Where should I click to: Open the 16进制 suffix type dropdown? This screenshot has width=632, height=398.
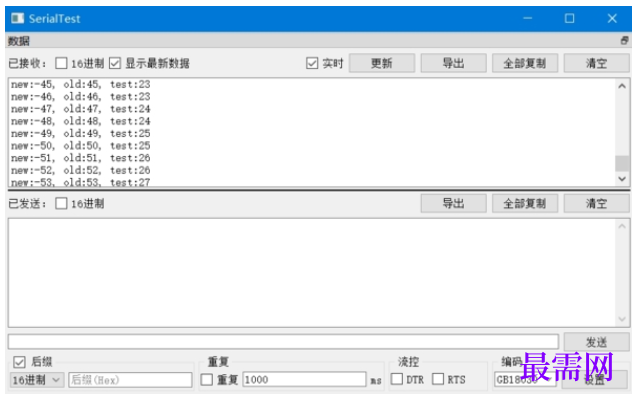click(37, 380)
